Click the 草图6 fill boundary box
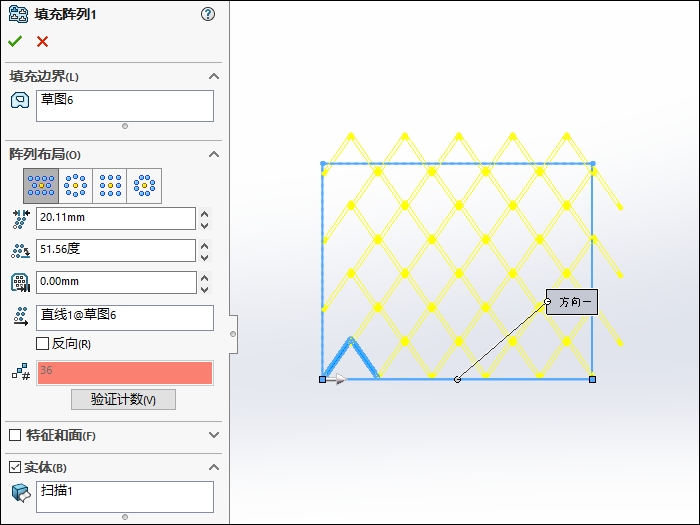The width and height of the screenshot is (700, 525). [125, 106]
